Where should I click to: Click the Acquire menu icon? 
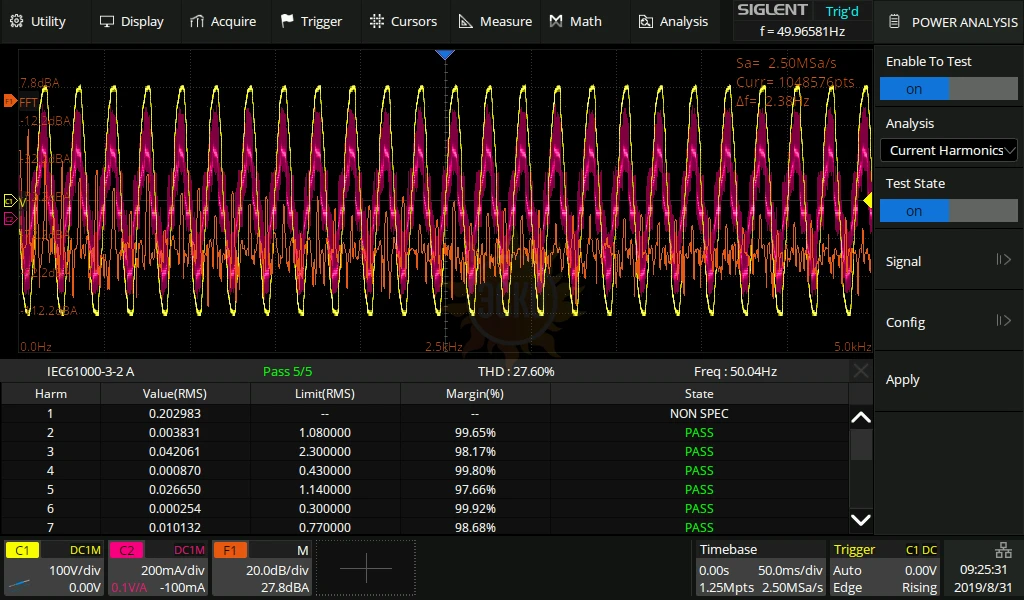pos(198,21)
